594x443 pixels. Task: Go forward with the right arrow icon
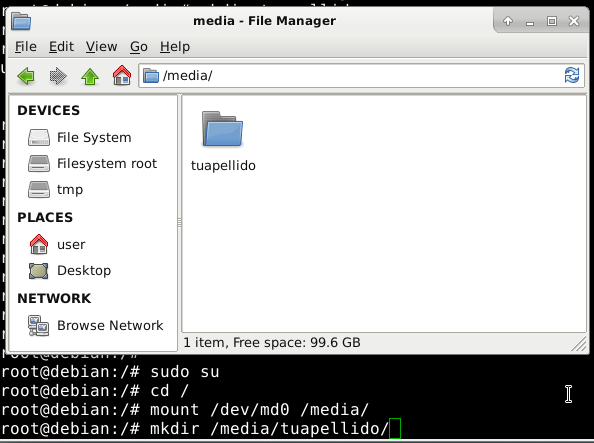(x=58, y=76)
